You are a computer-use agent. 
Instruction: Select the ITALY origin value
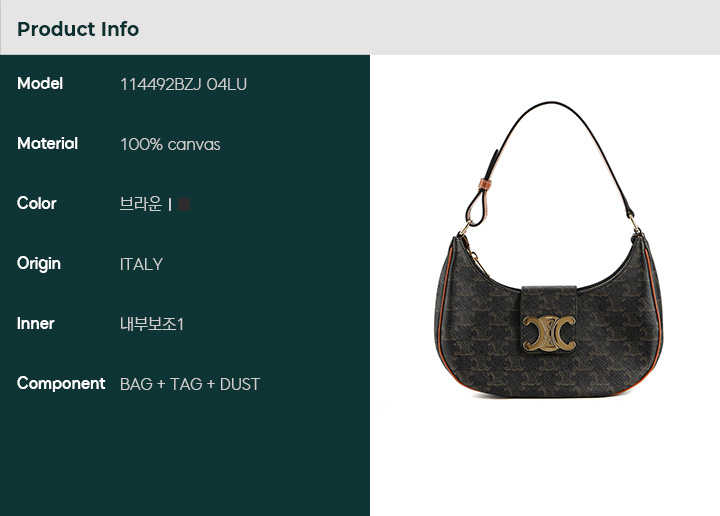pyautogui.click(x=141, y=264)
